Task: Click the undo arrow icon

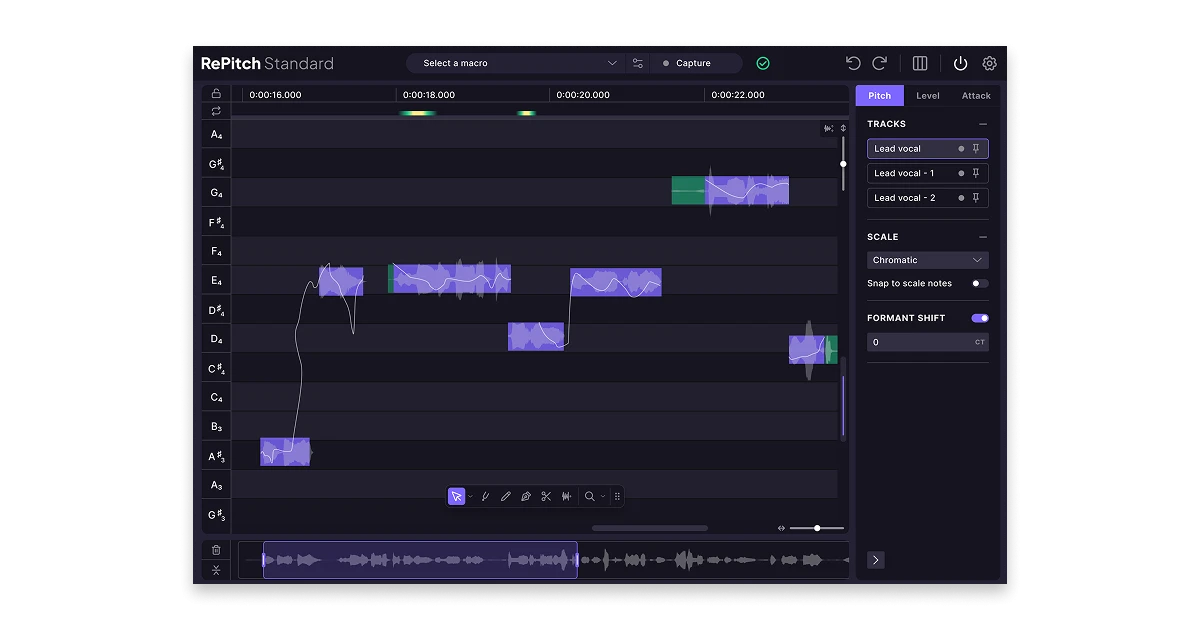Action: pyautogui.click(x=853, y=63)
